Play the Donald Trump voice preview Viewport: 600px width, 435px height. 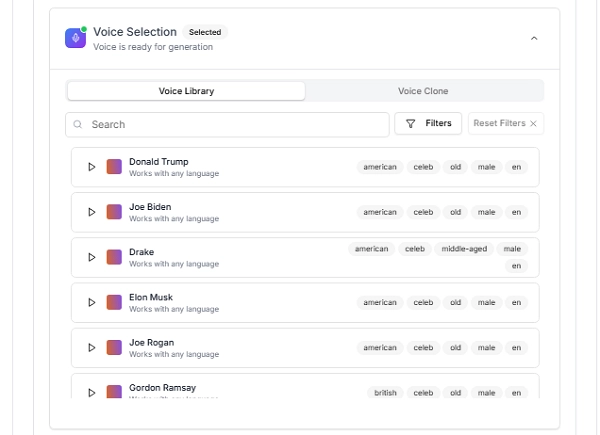(91, 167)
